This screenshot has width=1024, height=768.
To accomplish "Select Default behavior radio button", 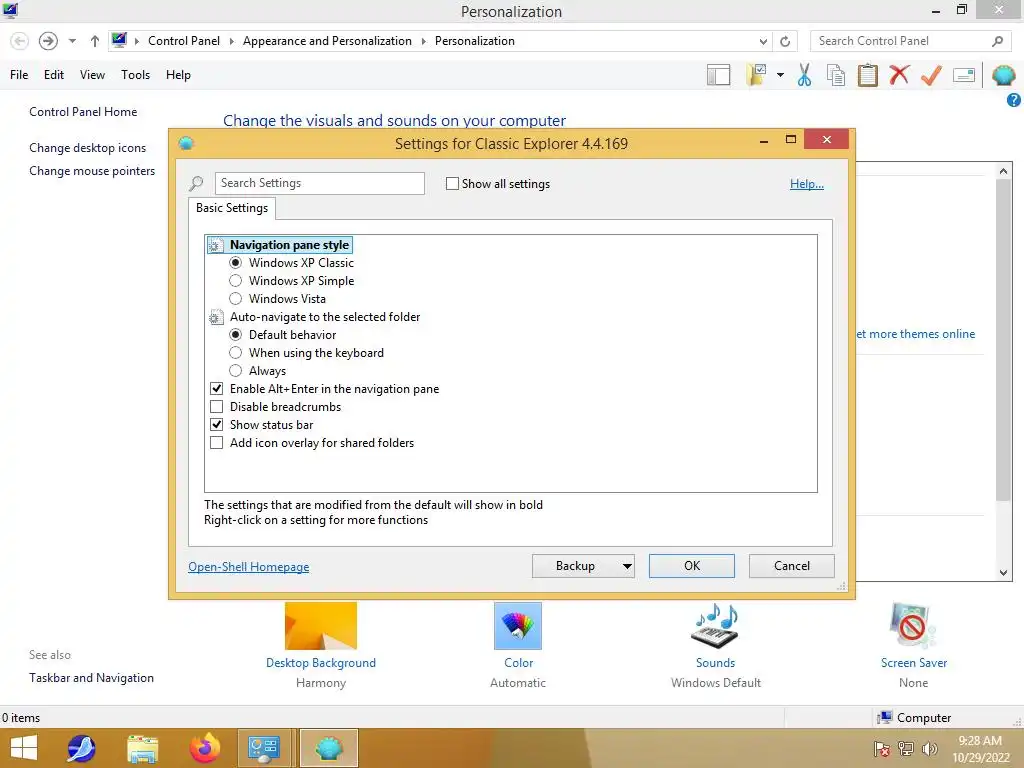I will coord(236,334).
